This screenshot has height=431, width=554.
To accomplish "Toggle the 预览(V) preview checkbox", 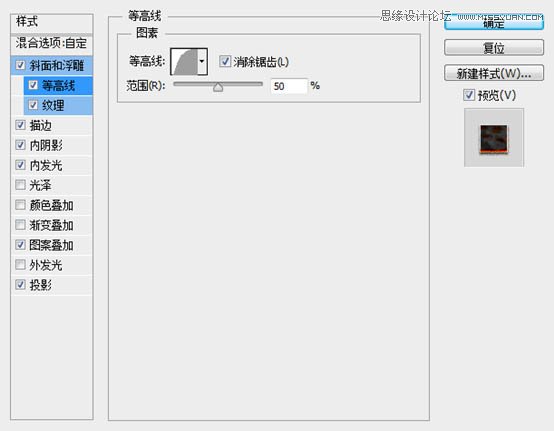I will [469, 95].
